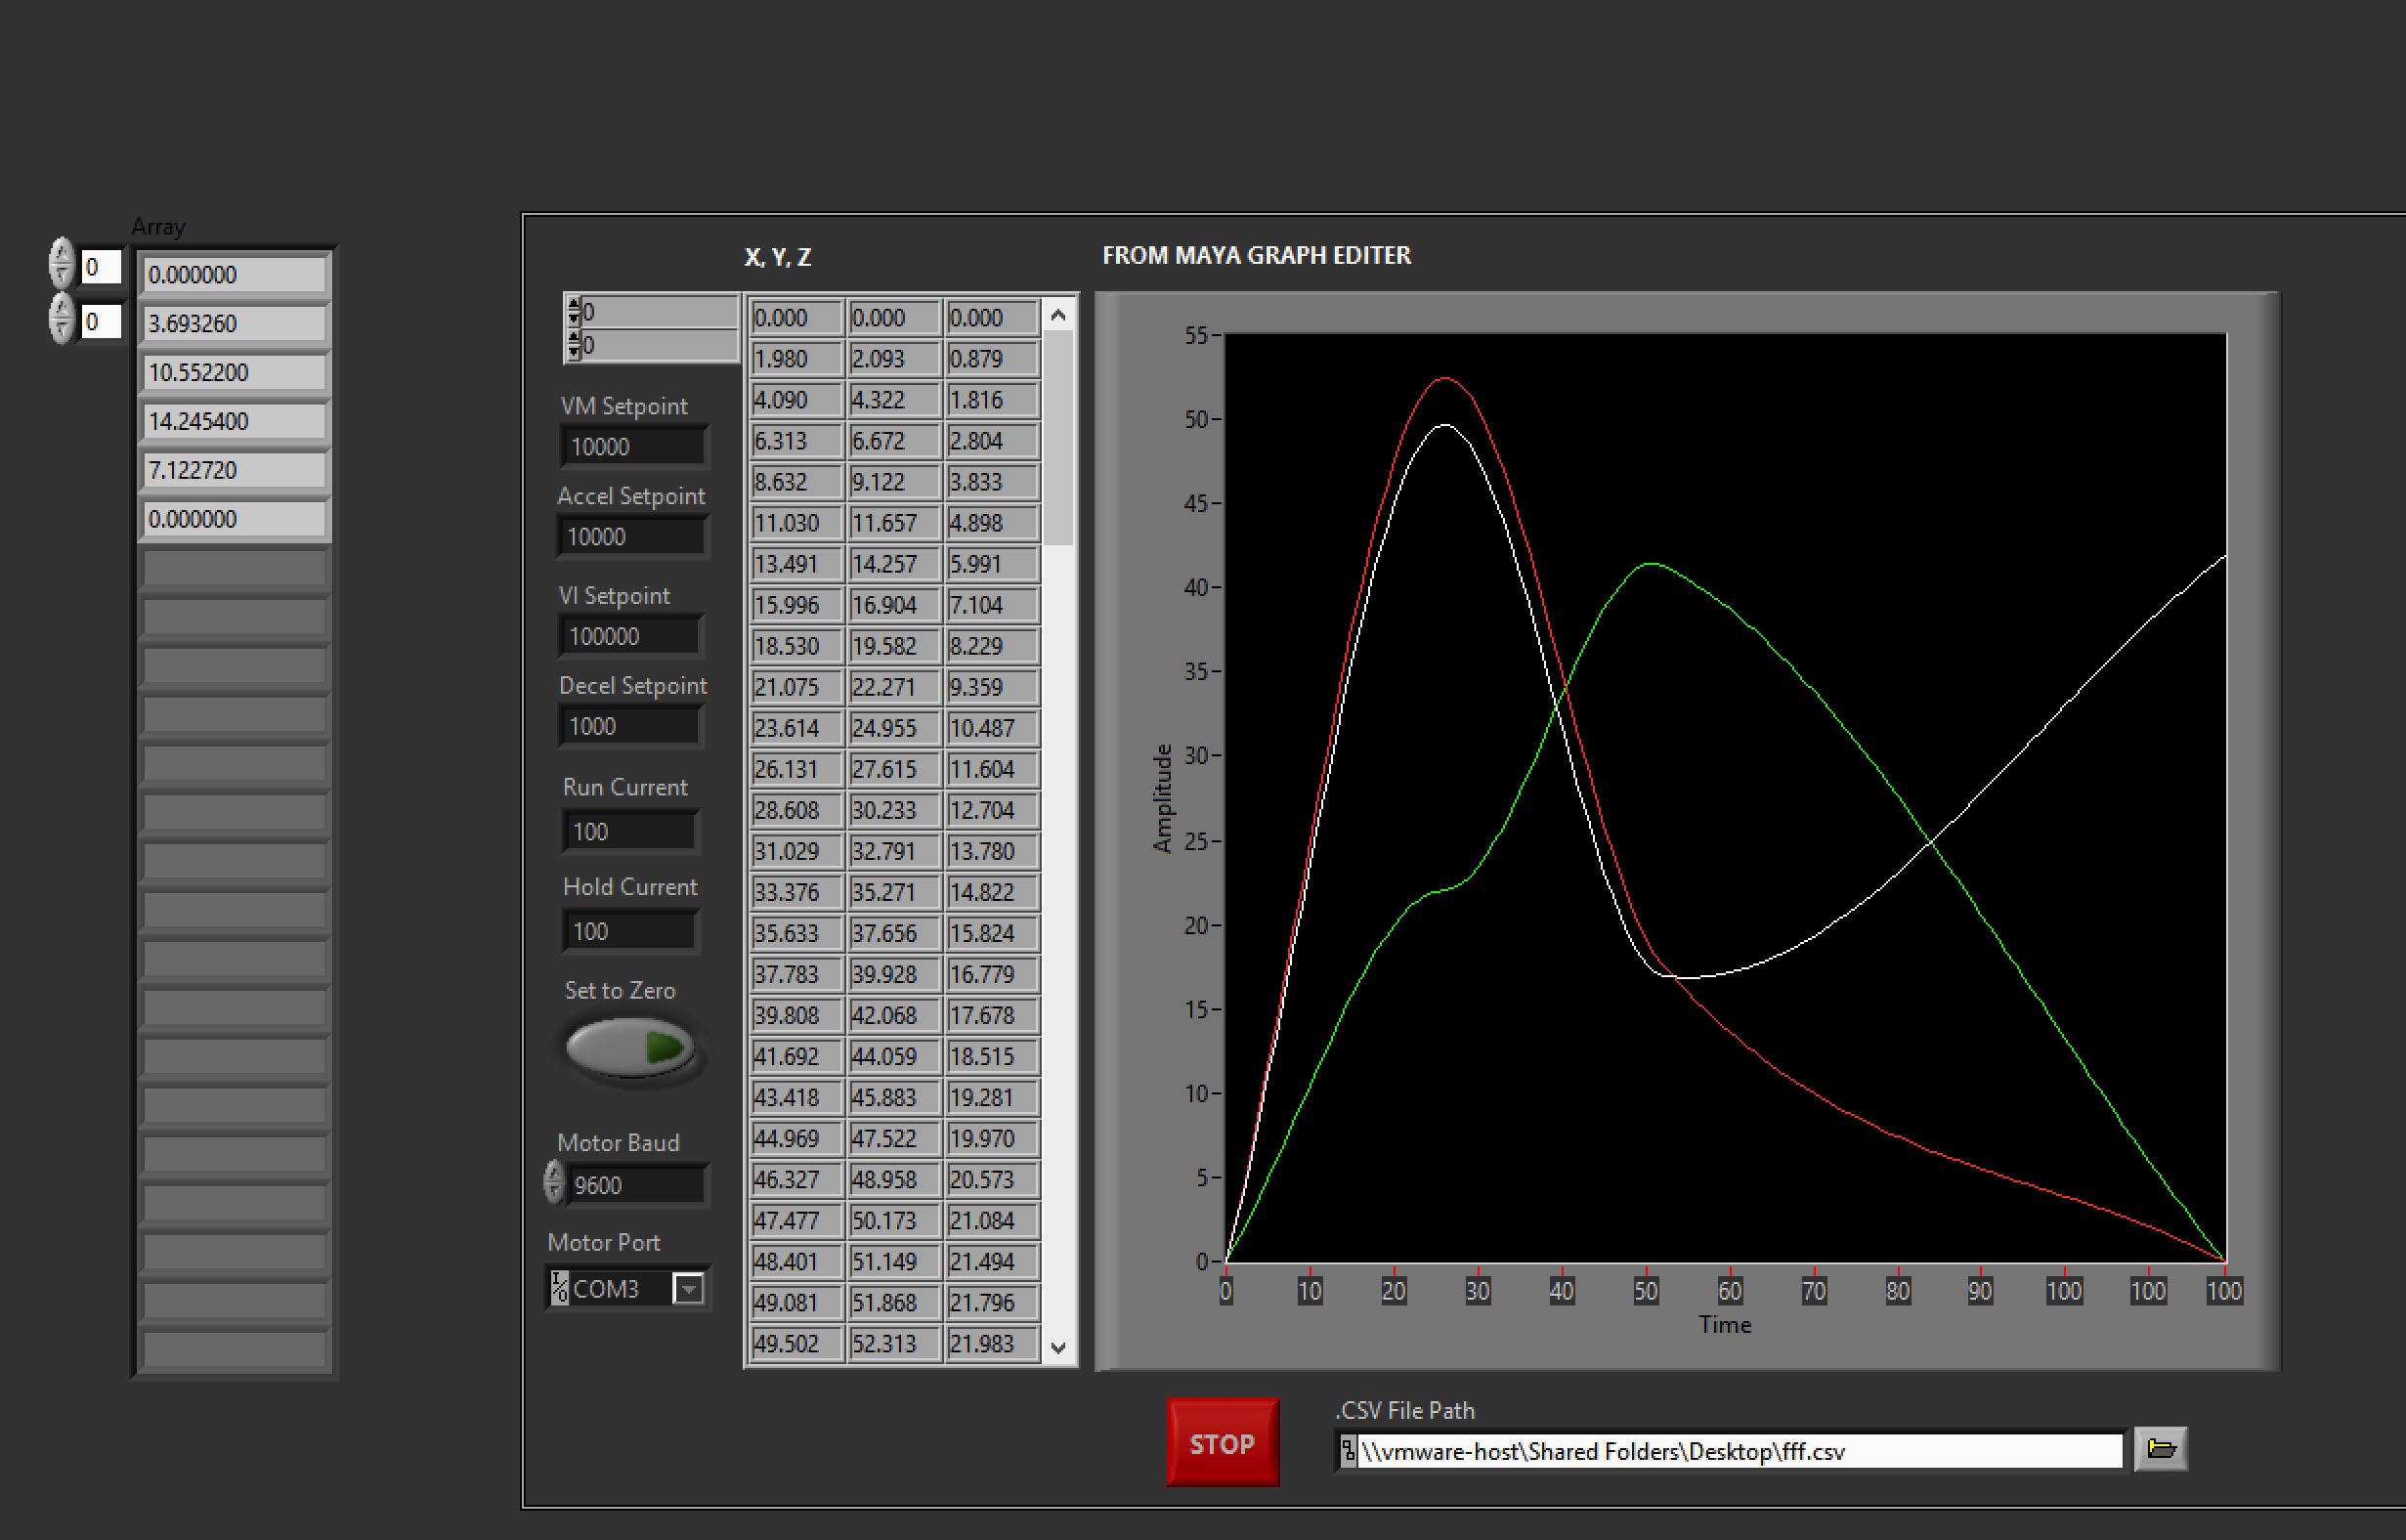Viewport: 2406px width, 1540px height.
Task: Click the VM Setpoint input field
Action: coord(633,446)
